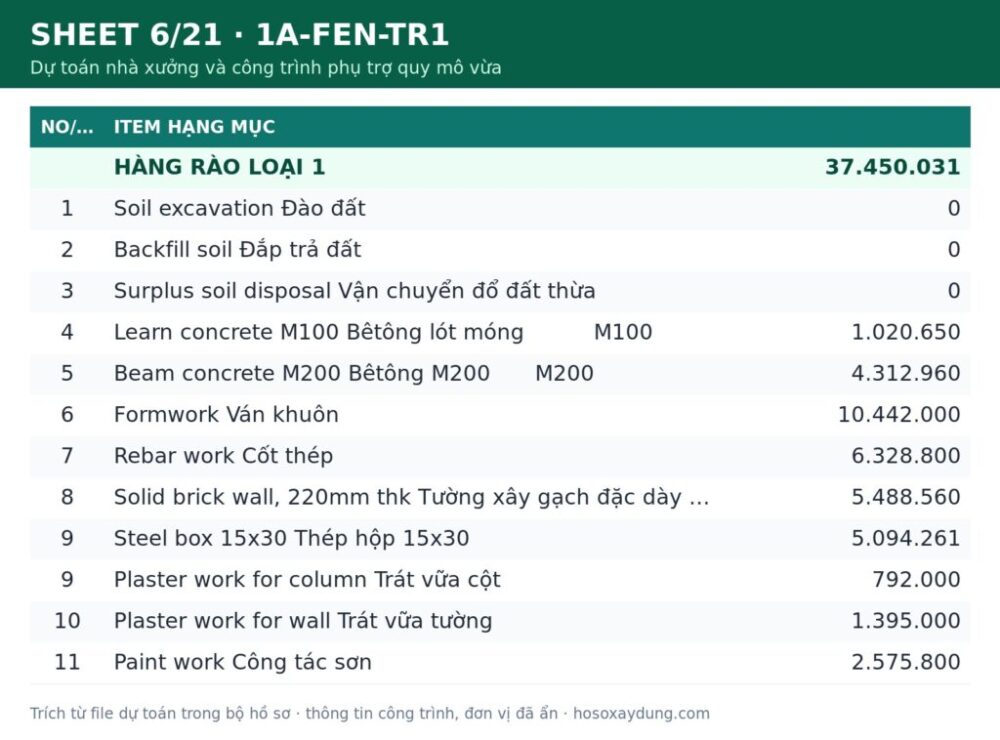Select row 'Paint work Công tác sơn'

[x=500, y=662]
